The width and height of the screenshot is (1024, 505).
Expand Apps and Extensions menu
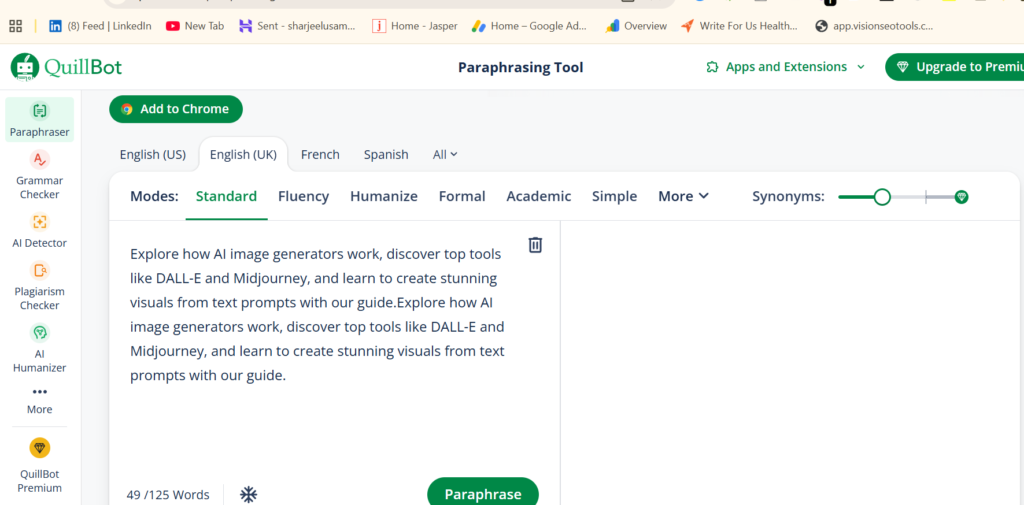785,67
